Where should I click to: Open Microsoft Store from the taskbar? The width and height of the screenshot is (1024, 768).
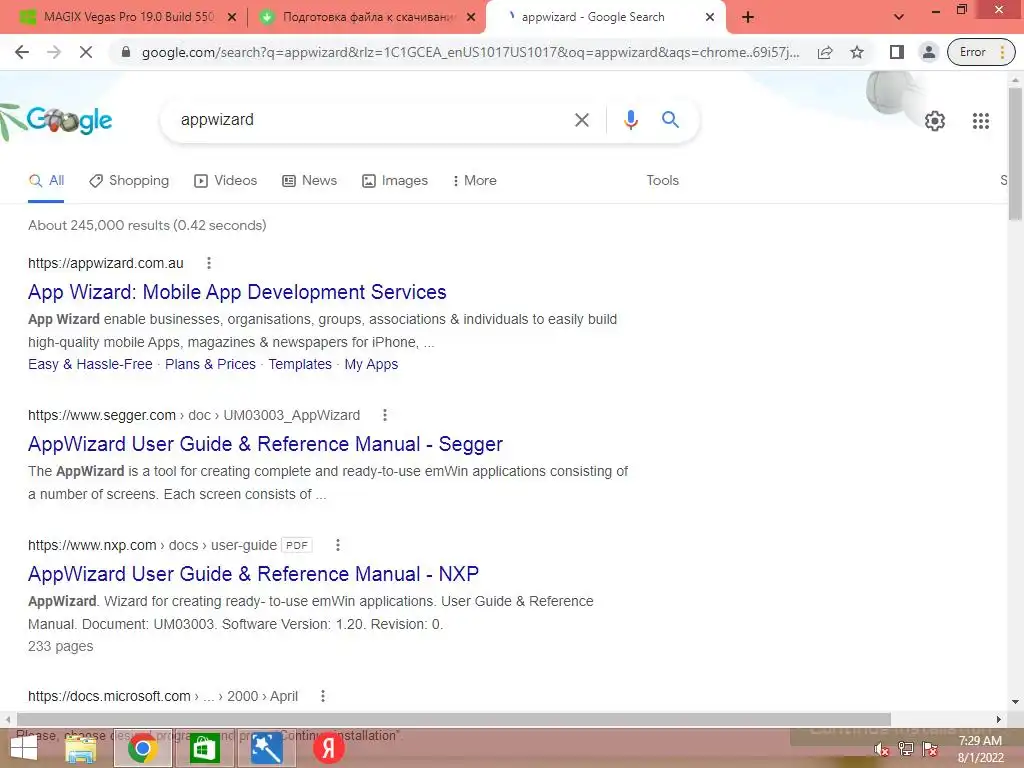pos(204,748)
